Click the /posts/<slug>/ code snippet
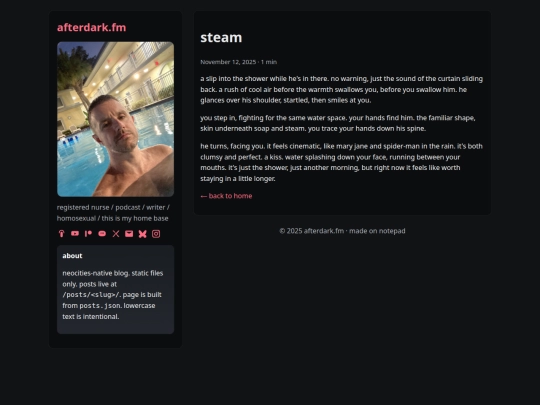The width and height of the screenshot is (540, 405). click(91, 295)
